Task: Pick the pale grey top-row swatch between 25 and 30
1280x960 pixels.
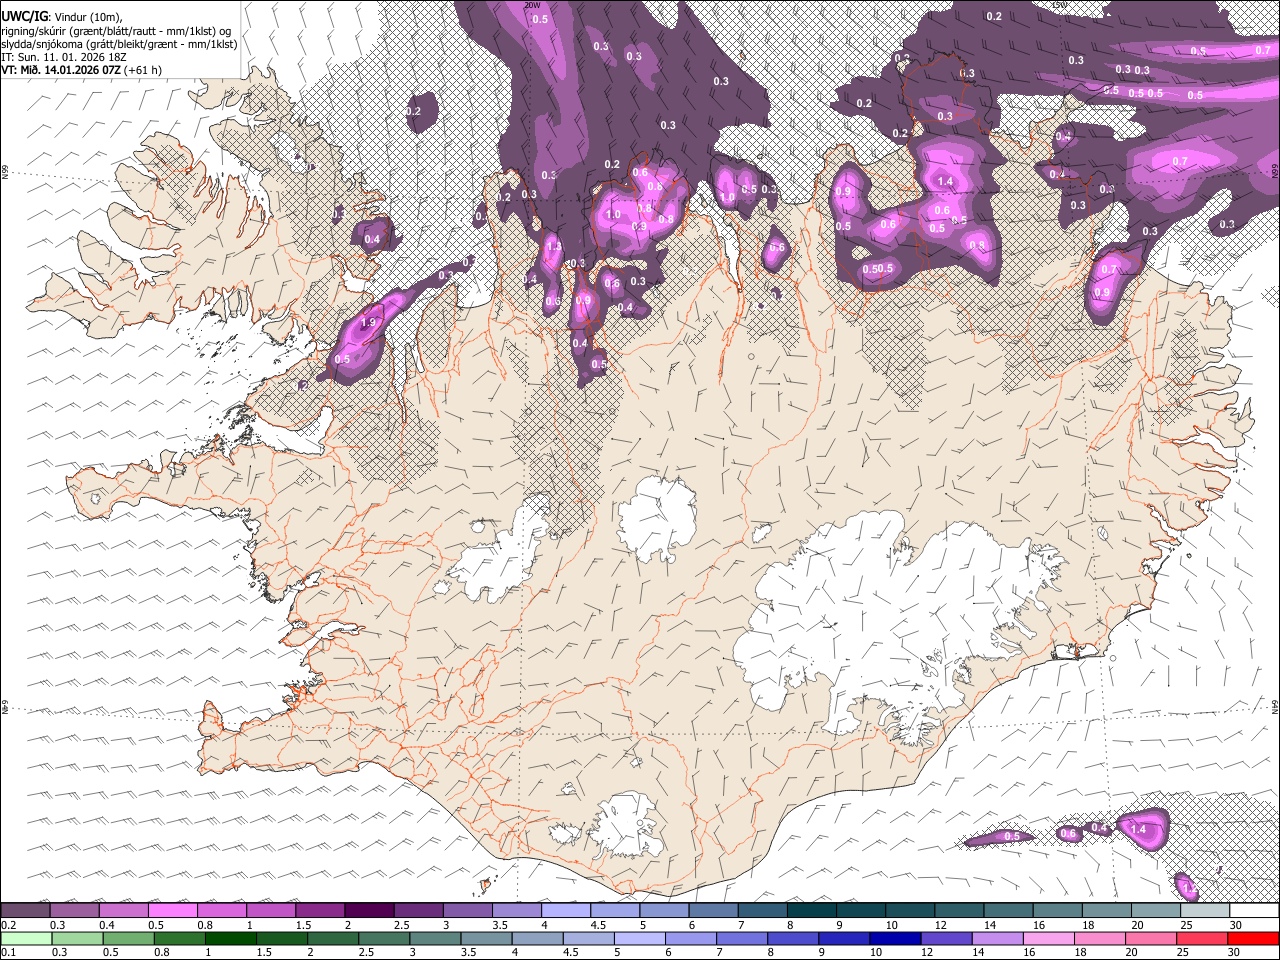Action: 1204,910
